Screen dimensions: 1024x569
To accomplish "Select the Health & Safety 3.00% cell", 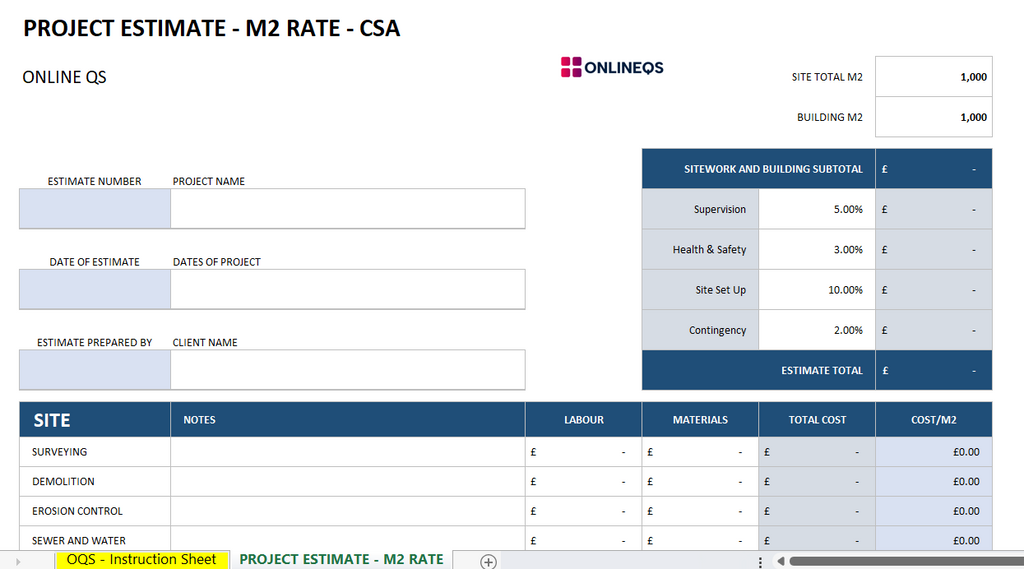I will point(817,250).
